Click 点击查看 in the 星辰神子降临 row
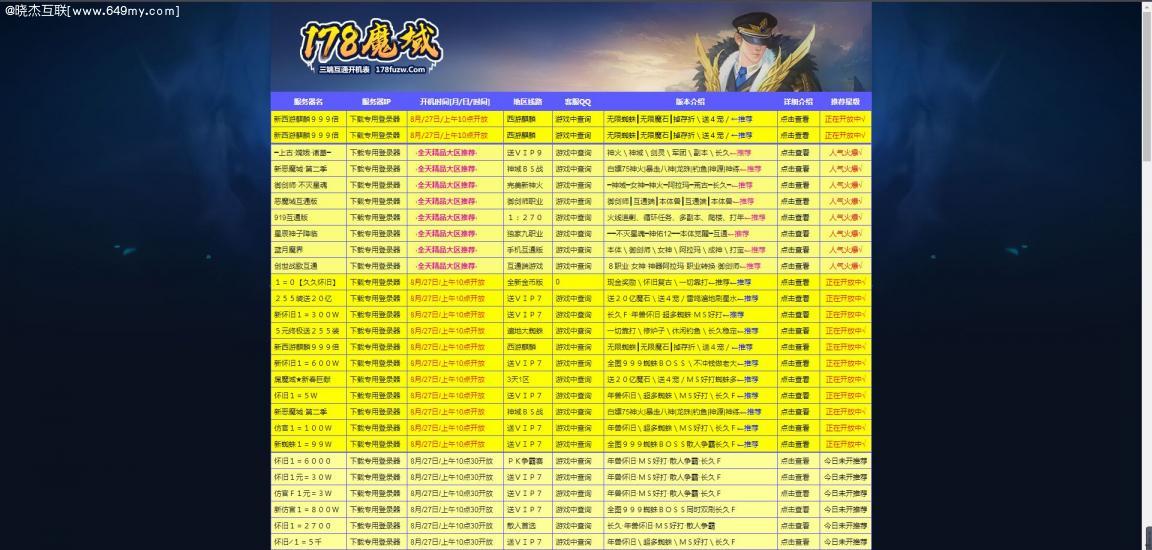Viewport: 1152px width, 550px height. 795,234
